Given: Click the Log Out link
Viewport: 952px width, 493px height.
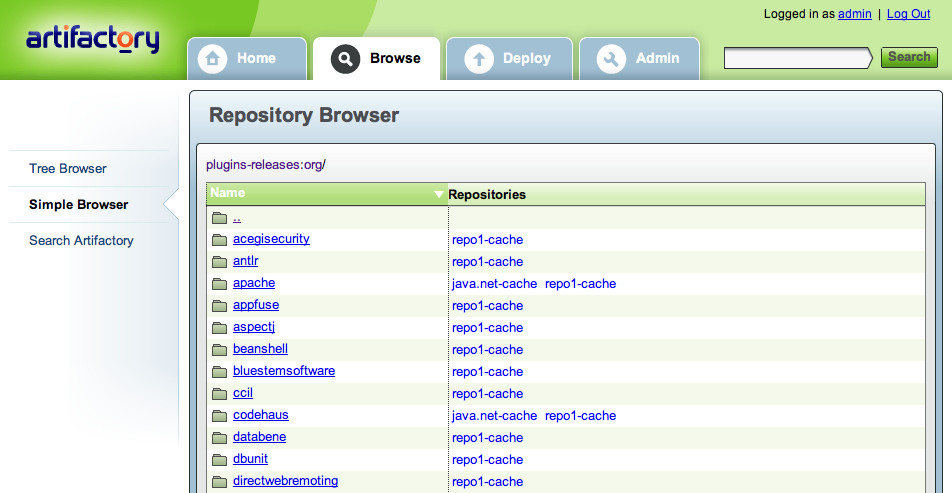Looking at the screenshot, I should point(908,14).
